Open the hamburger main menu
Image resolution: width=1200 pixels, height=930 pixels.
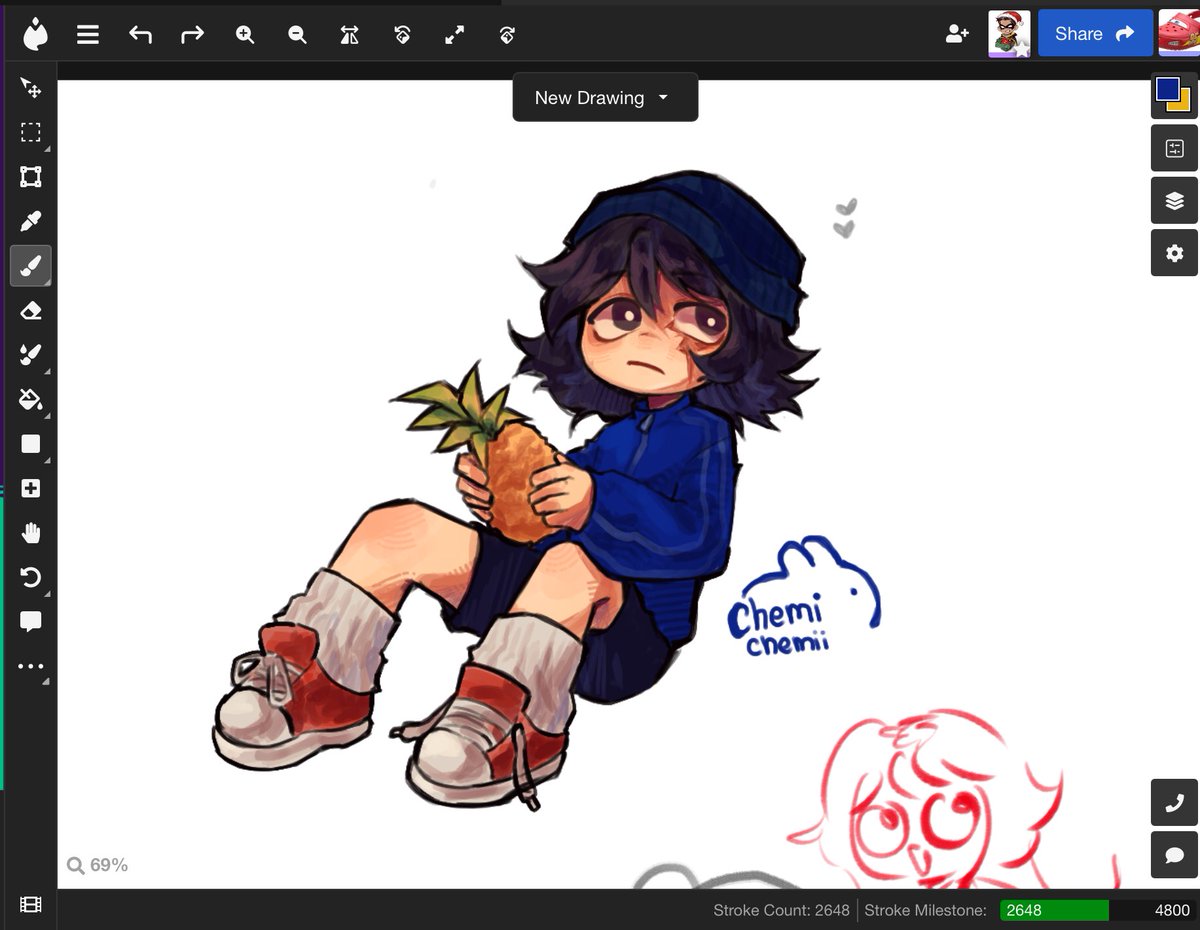88,34
